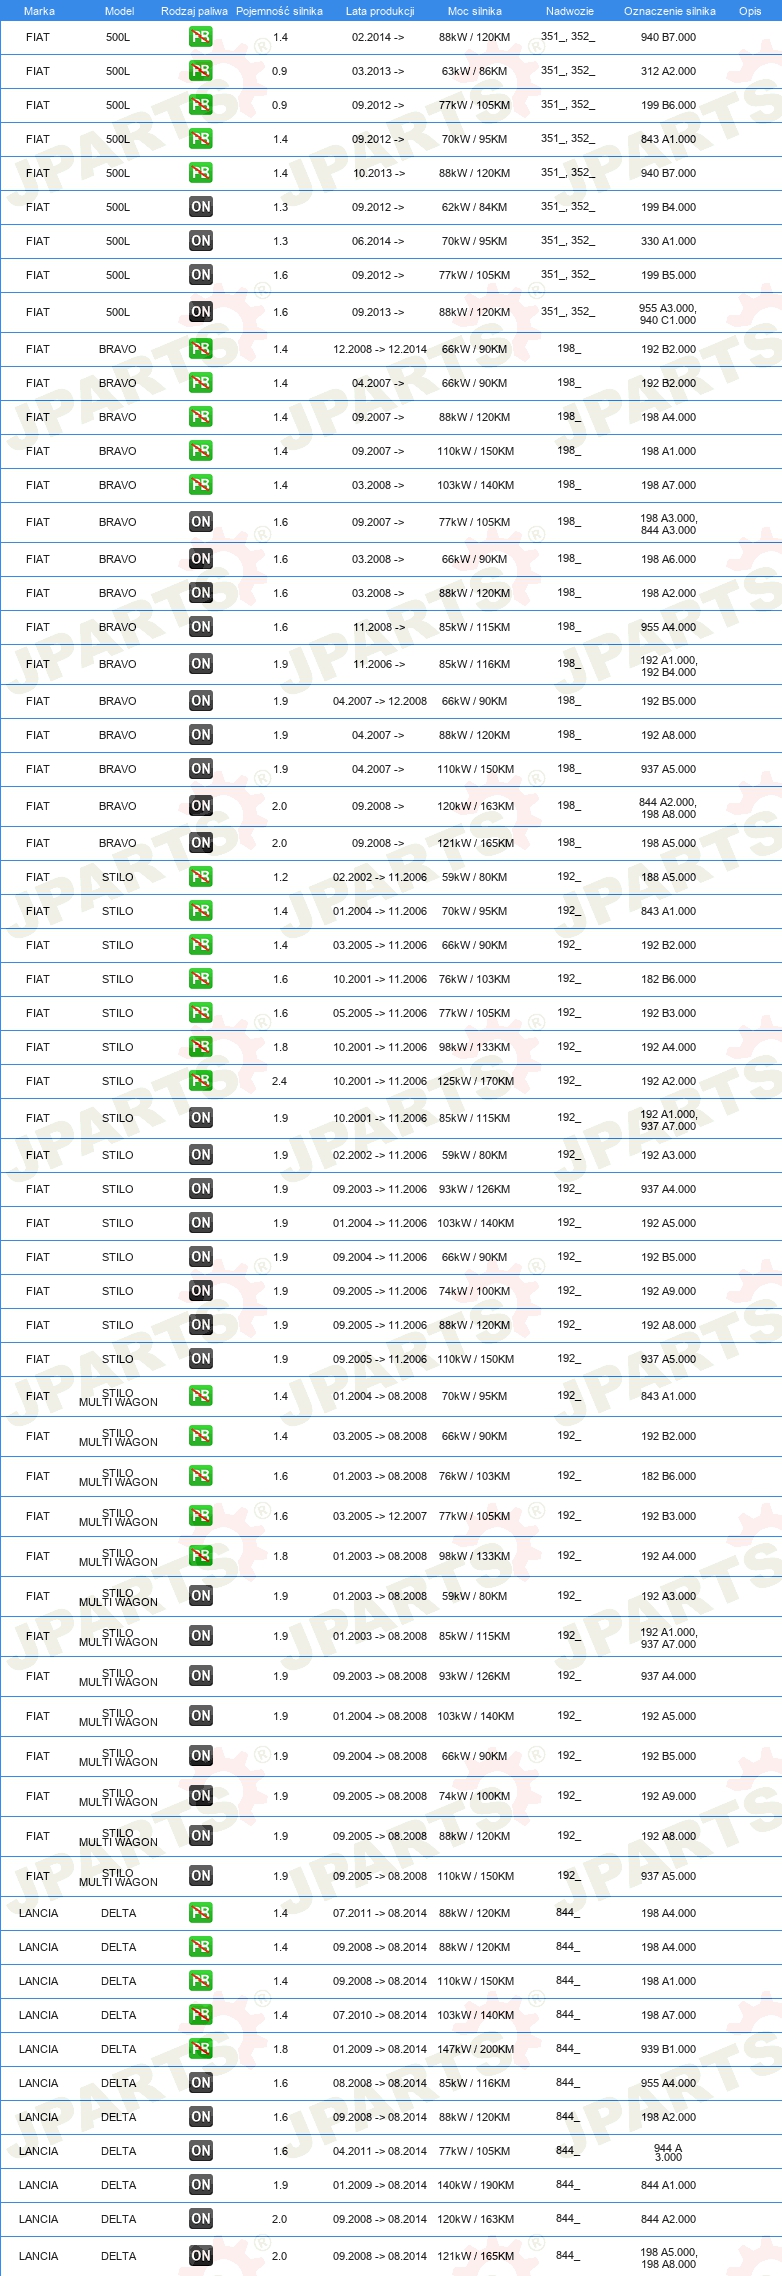The height and width of the screenshot is (2276, 782).
Task: Select the 63kW / 86KM power cell
Action: coord(475,71)
